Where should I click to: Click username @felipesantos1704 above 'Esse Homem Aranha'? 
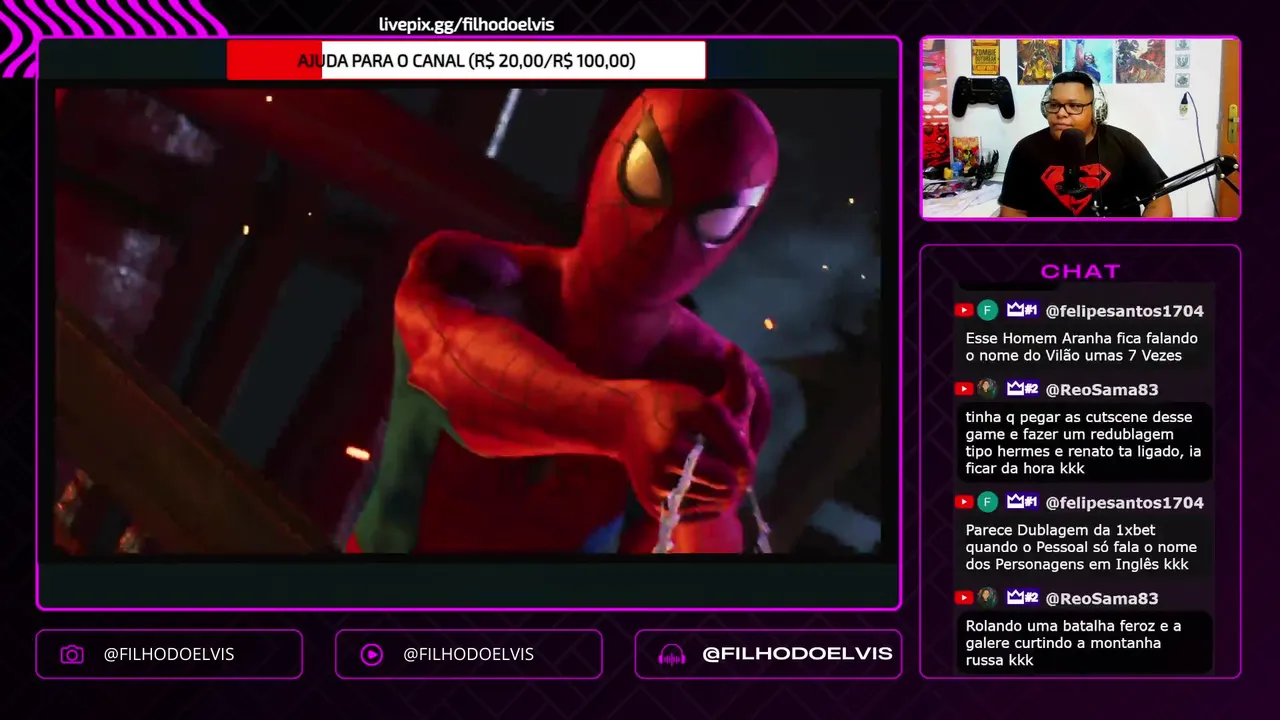(1124, 311)
